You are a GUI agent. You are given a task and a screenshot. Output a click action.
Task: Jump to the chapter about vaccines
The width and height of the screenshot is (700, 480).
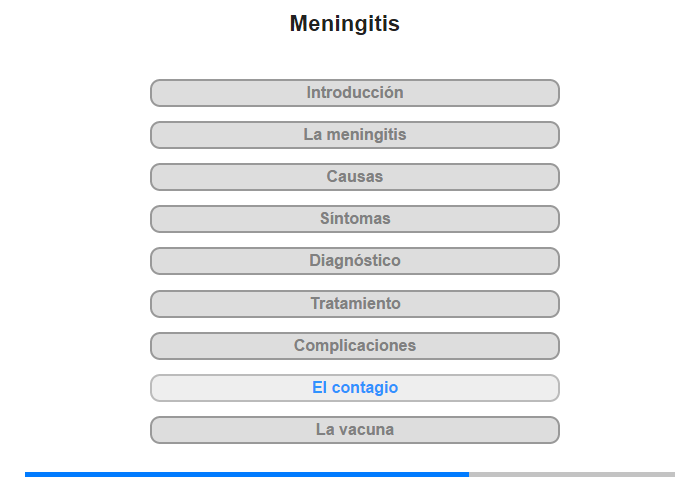(x=354, y=430)
